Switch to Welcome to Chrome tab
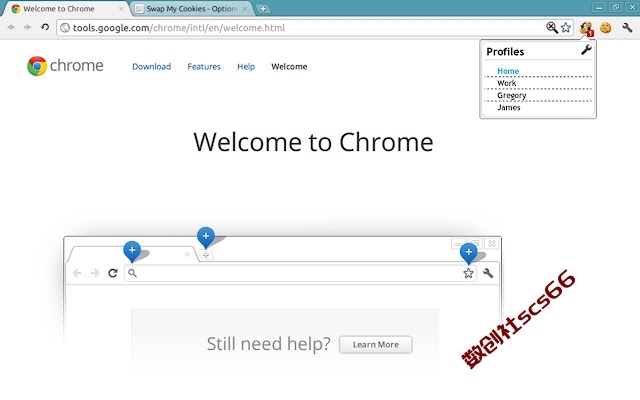 coord(65,9)
